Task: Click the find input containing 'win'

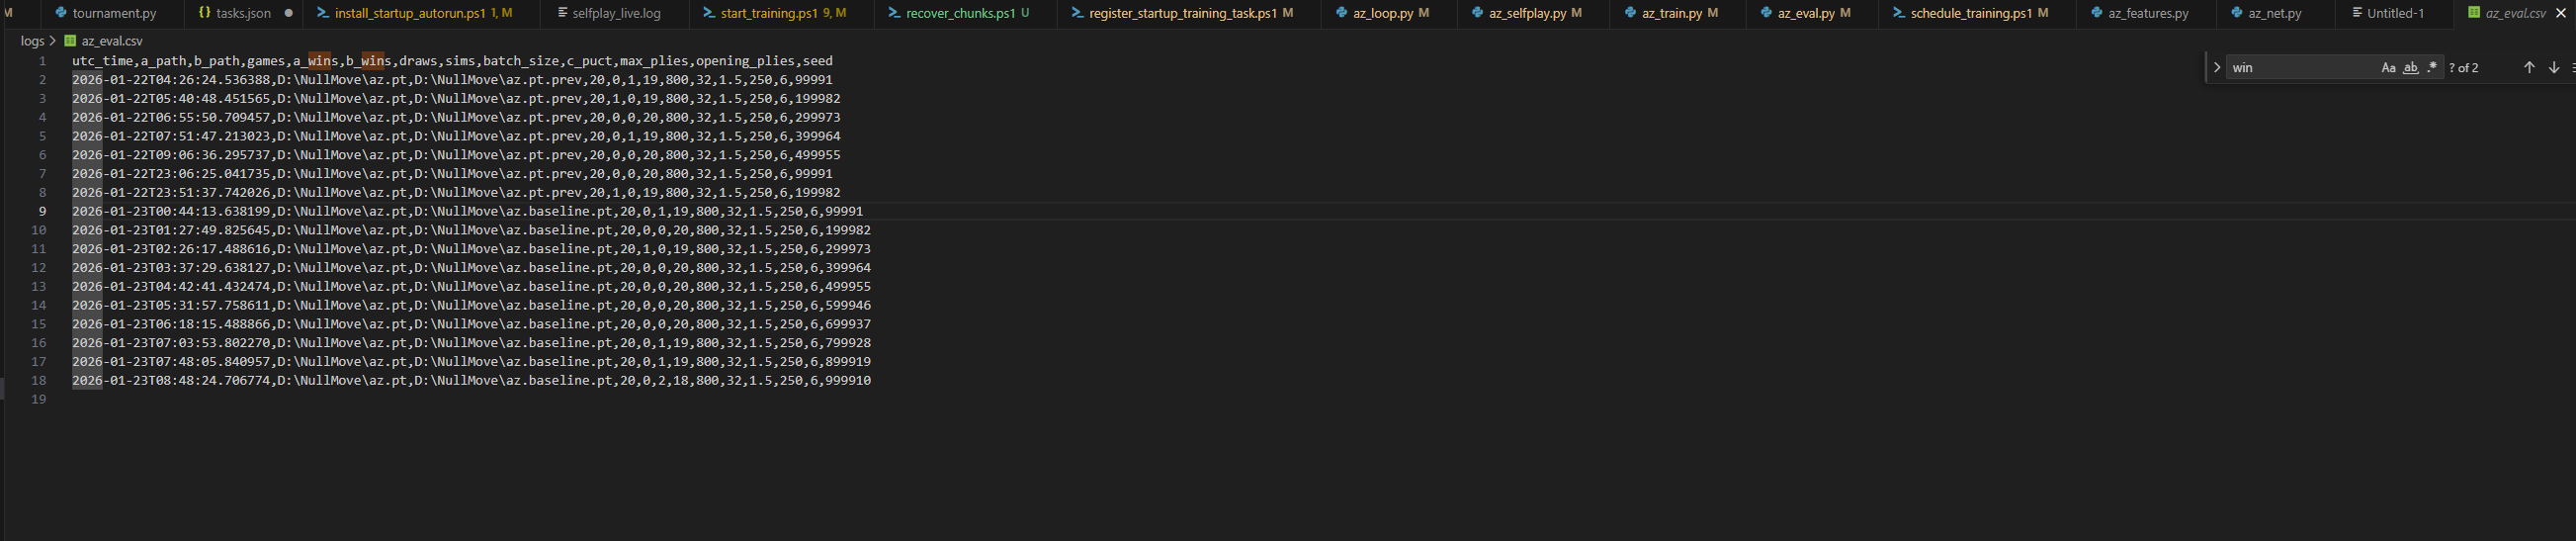Action: click(2300, 68)
